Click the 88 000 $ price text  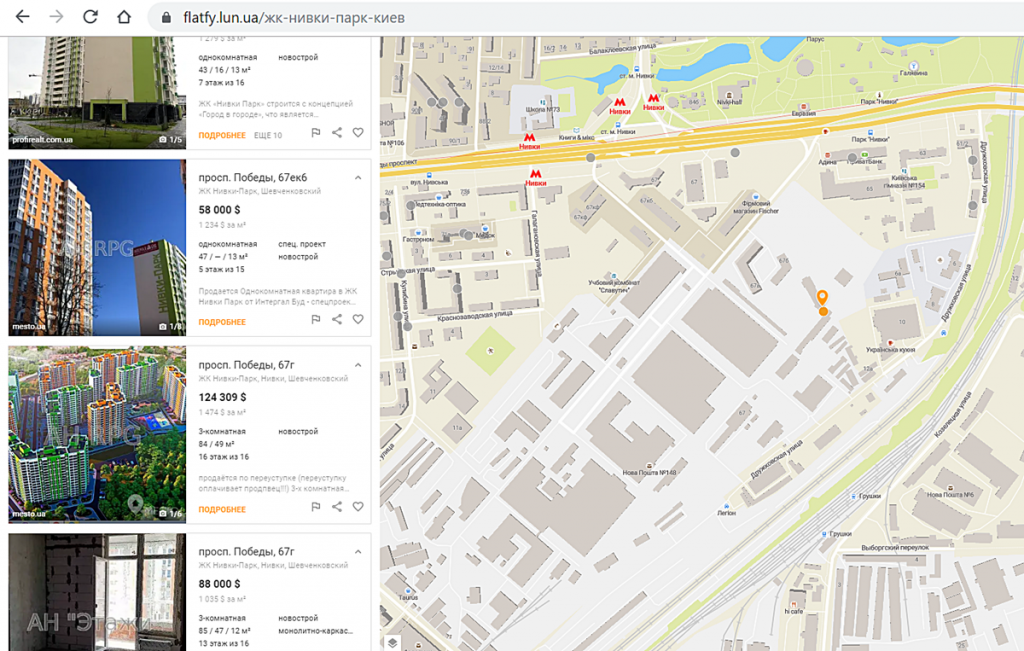(x=219, y=584)
